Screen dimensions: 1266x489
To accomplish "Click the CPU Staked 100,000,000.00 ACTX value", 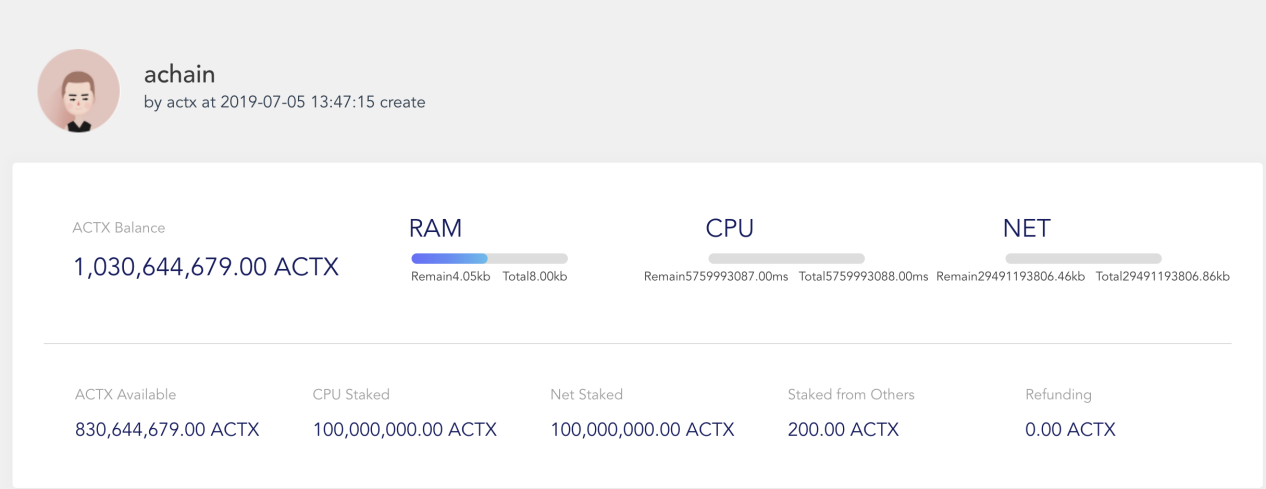I will 405,430.
